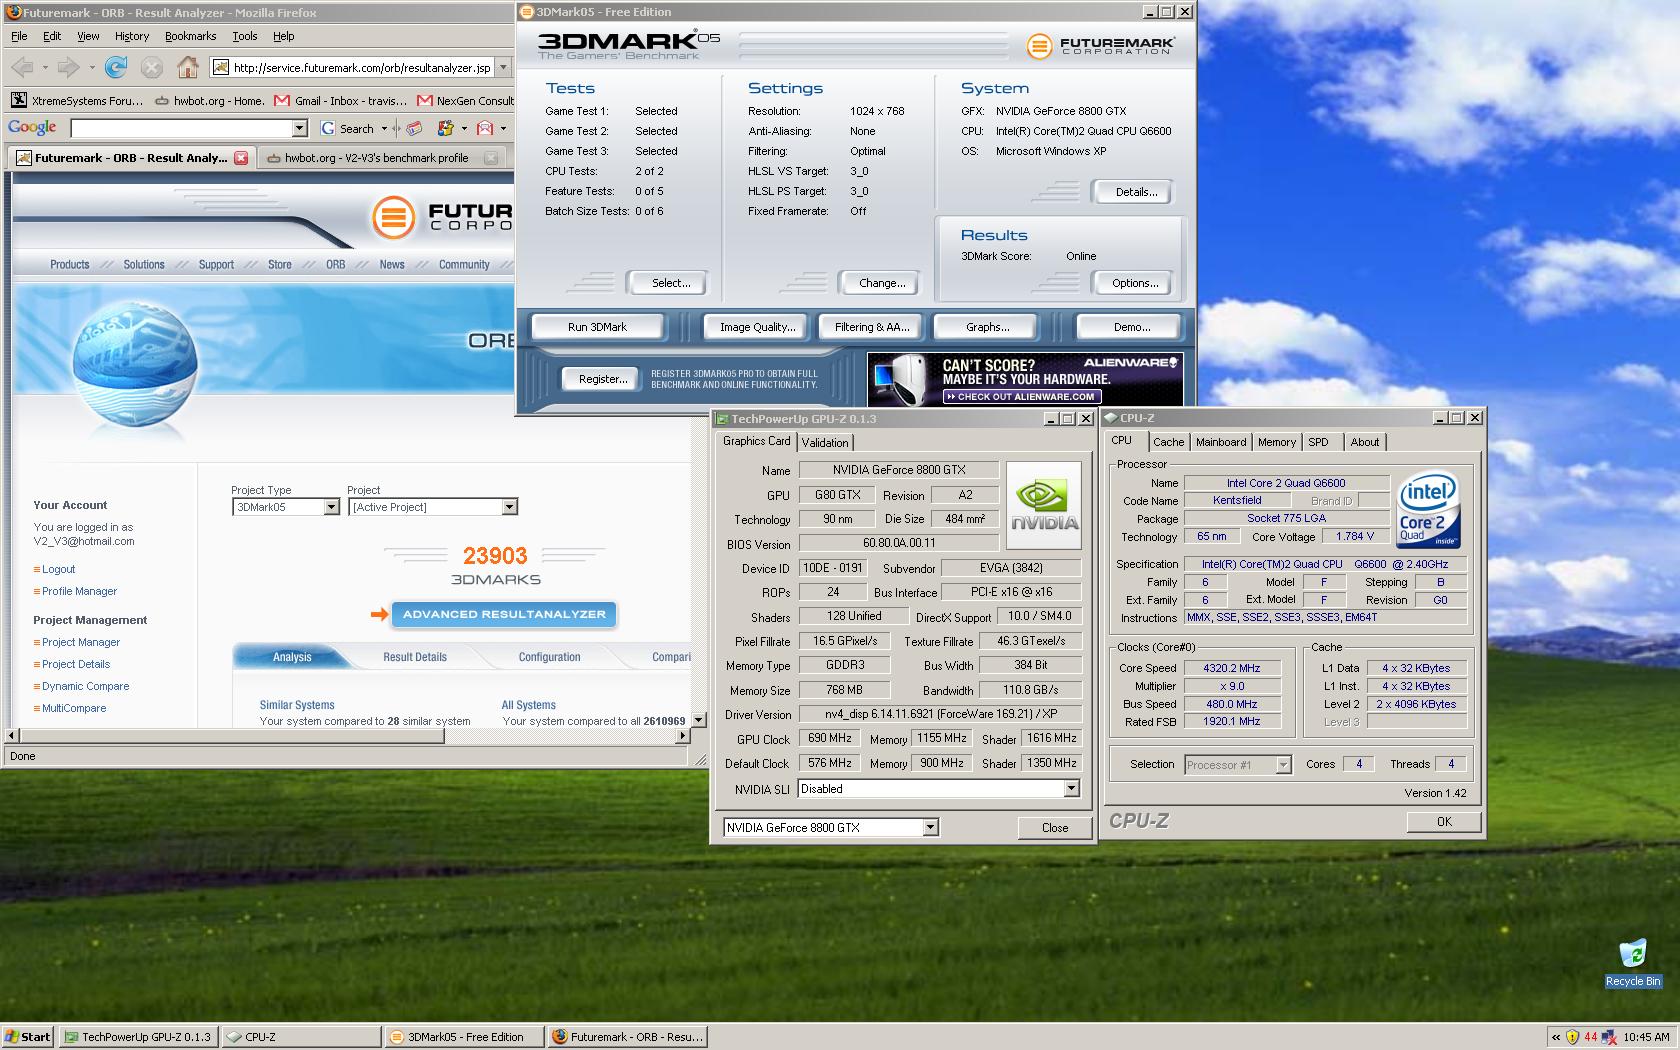The width and height of the screenshot is (1680, 1050).
Task: Reload the page in Firefox
Action: point(116,68)
